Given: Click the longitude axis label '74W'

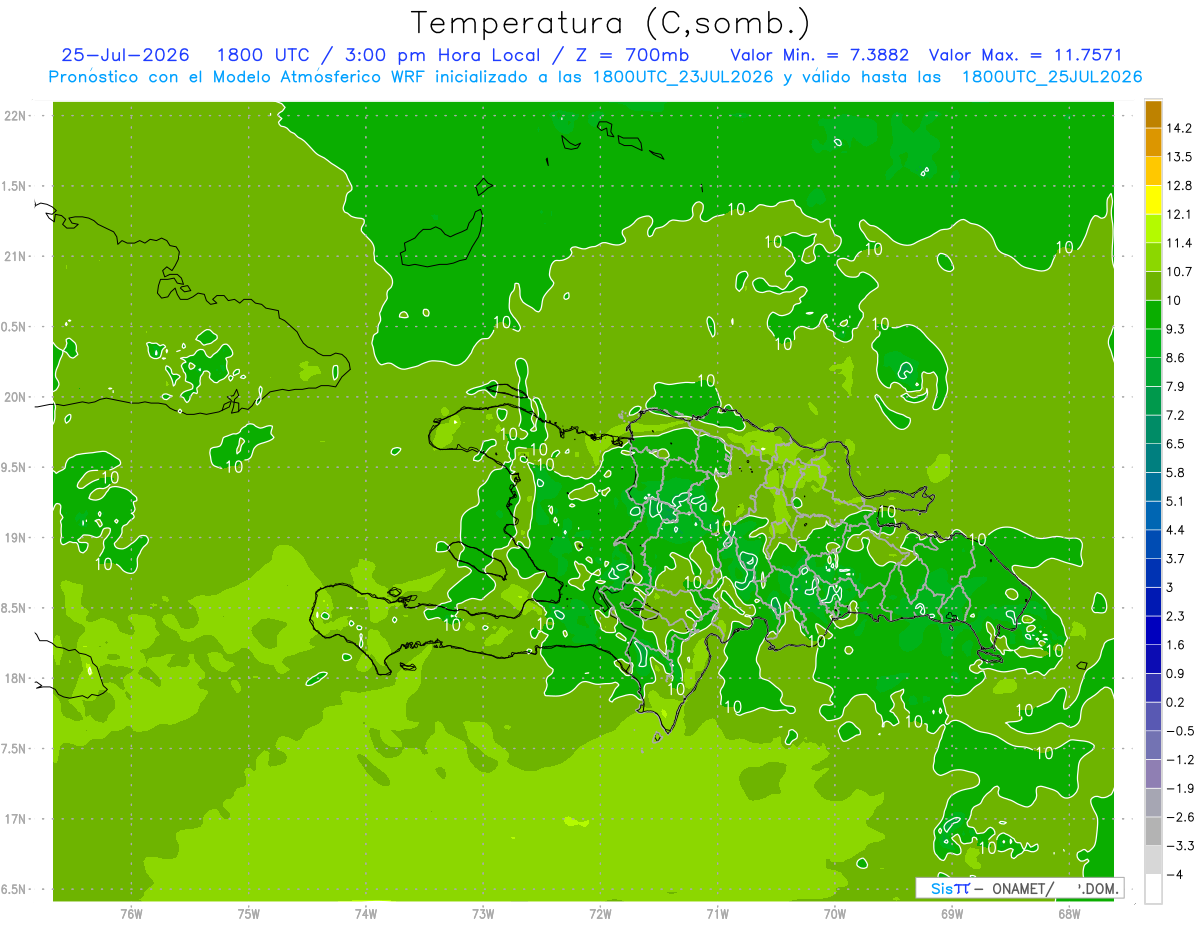Looking at the screenshot, I should tap(366, 913).
